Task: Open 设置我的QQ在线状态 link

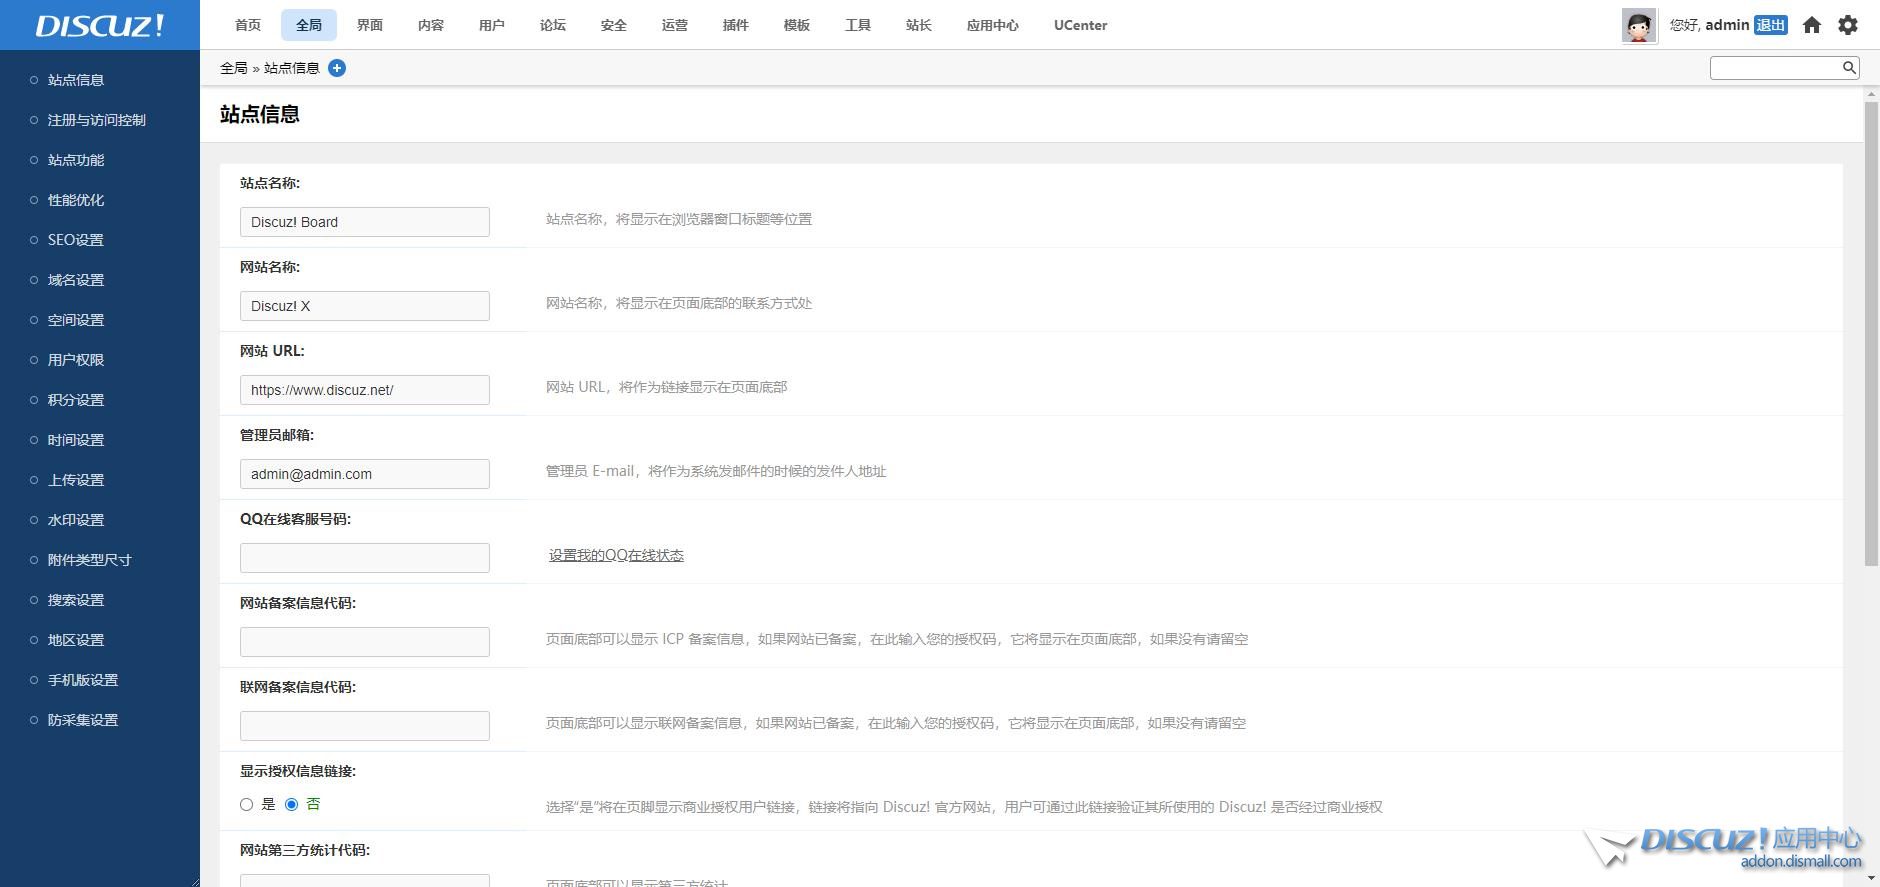Action: tap(616, 555)
